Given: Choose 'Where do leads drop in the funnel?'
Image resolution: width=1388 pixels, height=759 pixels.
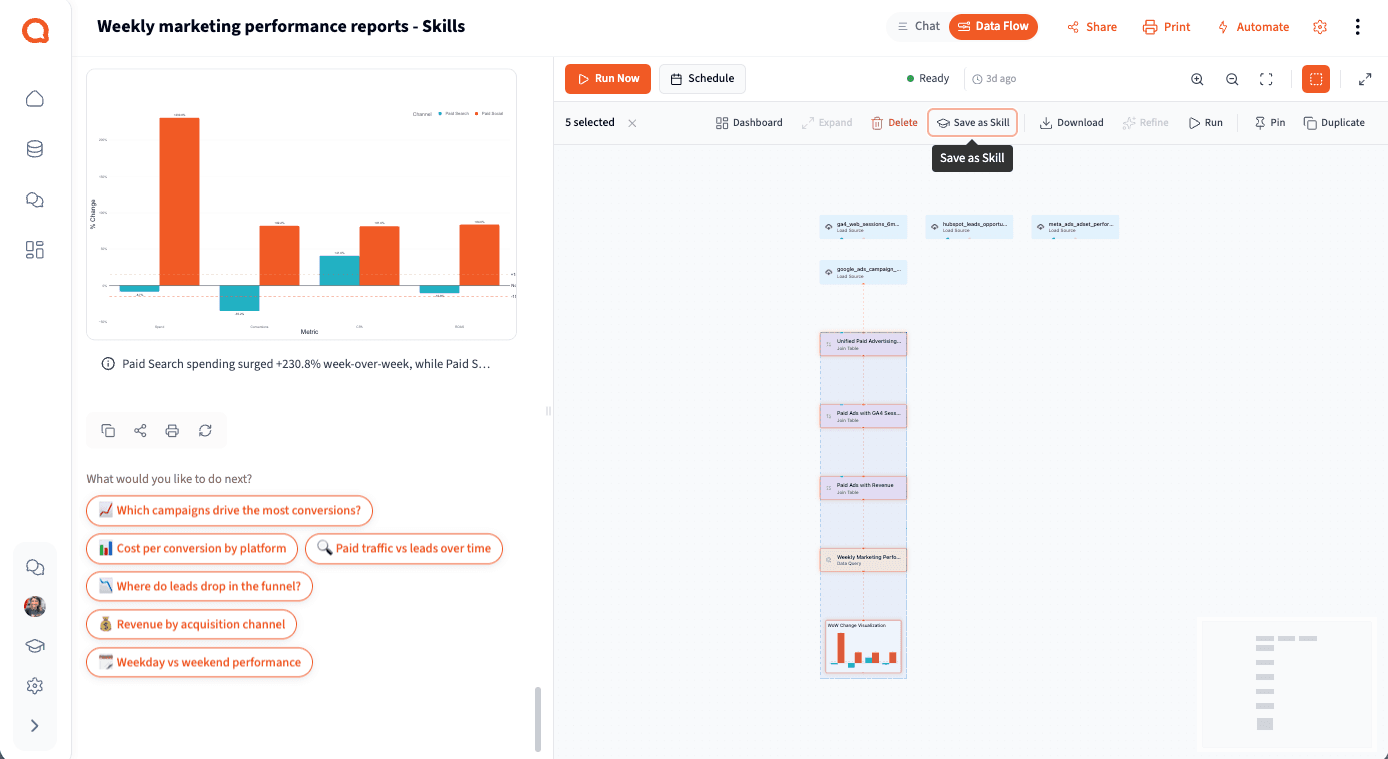Looking at the screenshot, I should coord(200,586).
